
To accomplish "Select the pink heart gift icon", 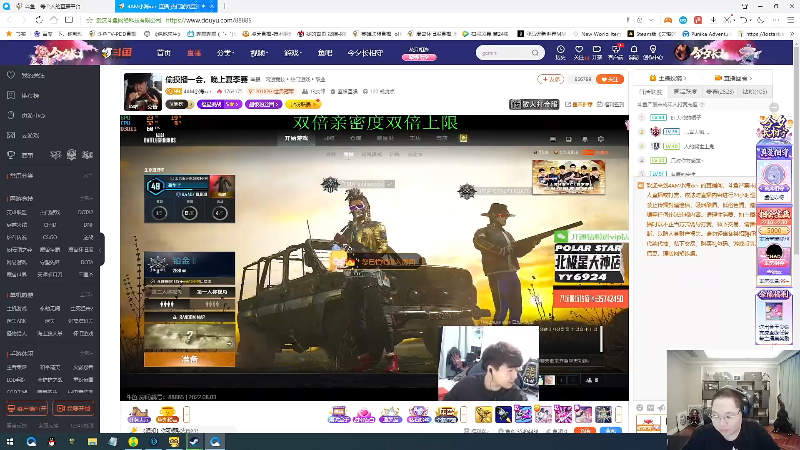I will coord(364,415).
